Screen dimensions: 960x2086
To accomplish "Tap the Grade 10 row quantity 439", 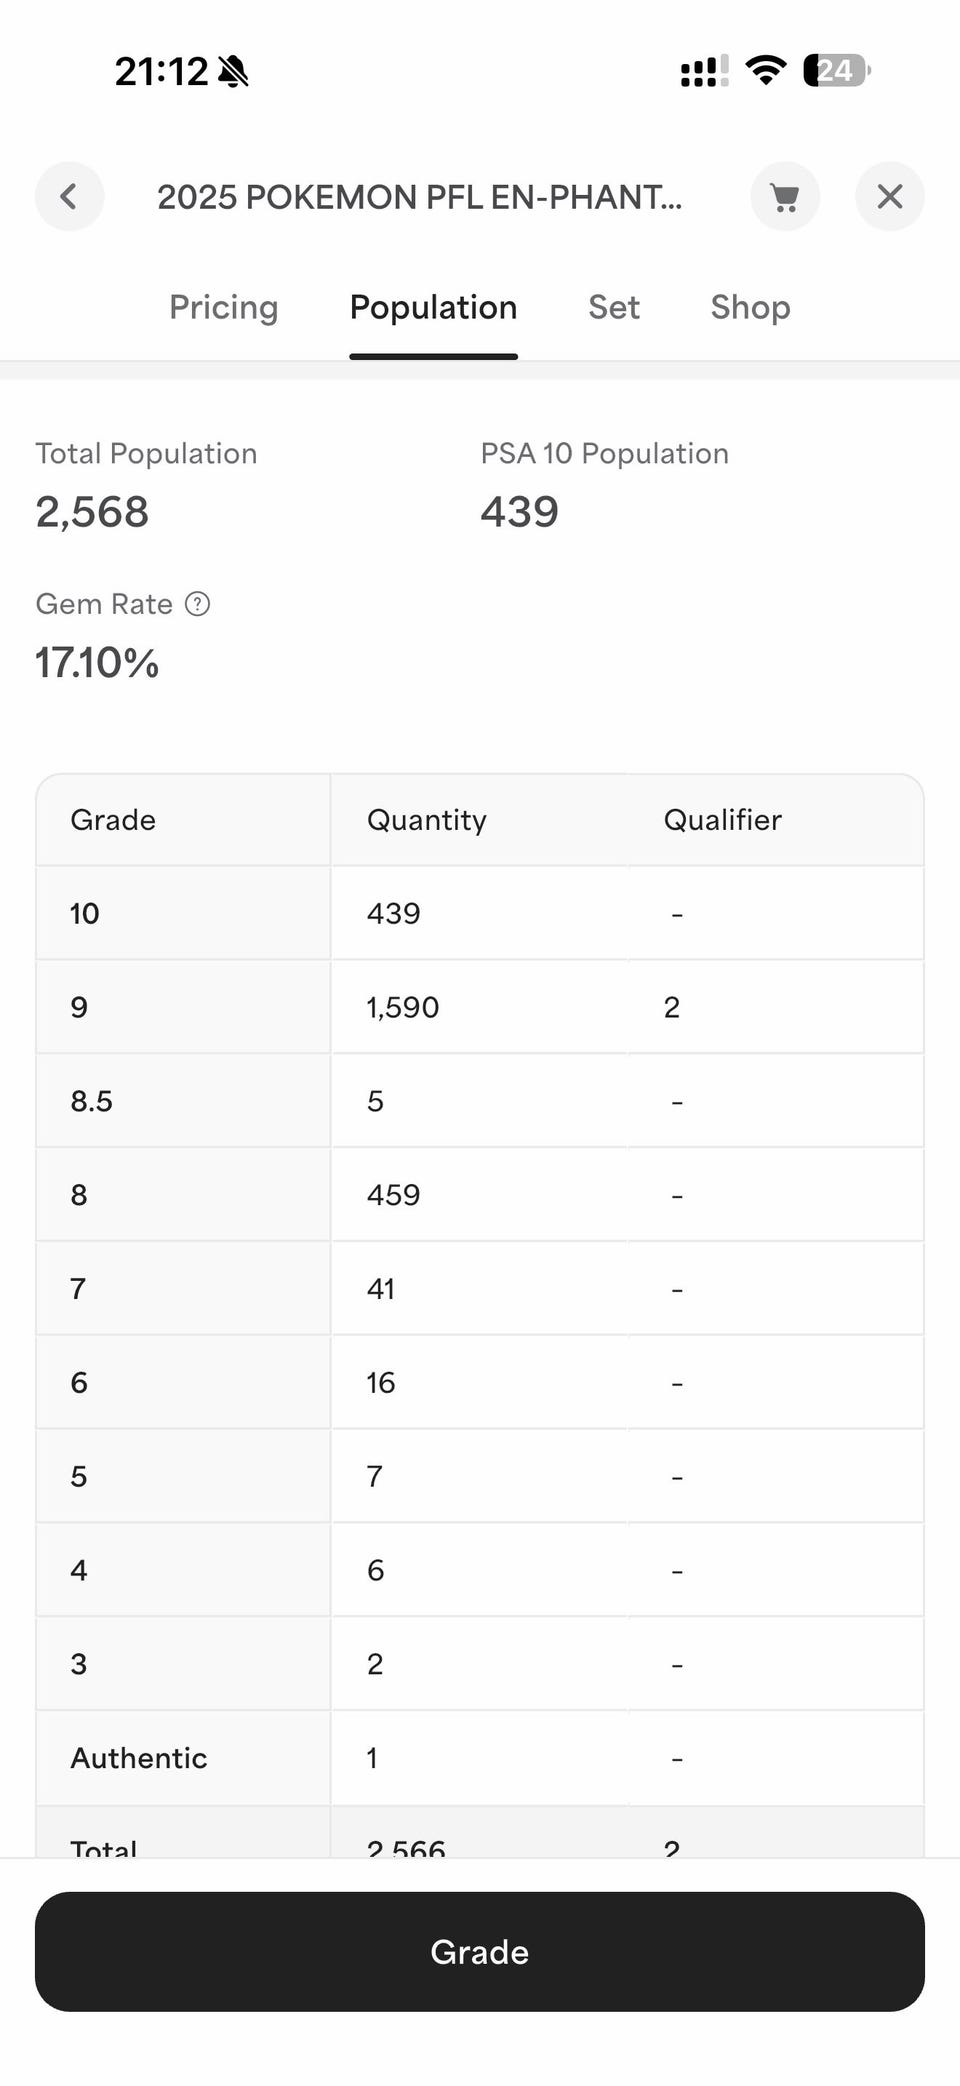I will tap(393, 913).
